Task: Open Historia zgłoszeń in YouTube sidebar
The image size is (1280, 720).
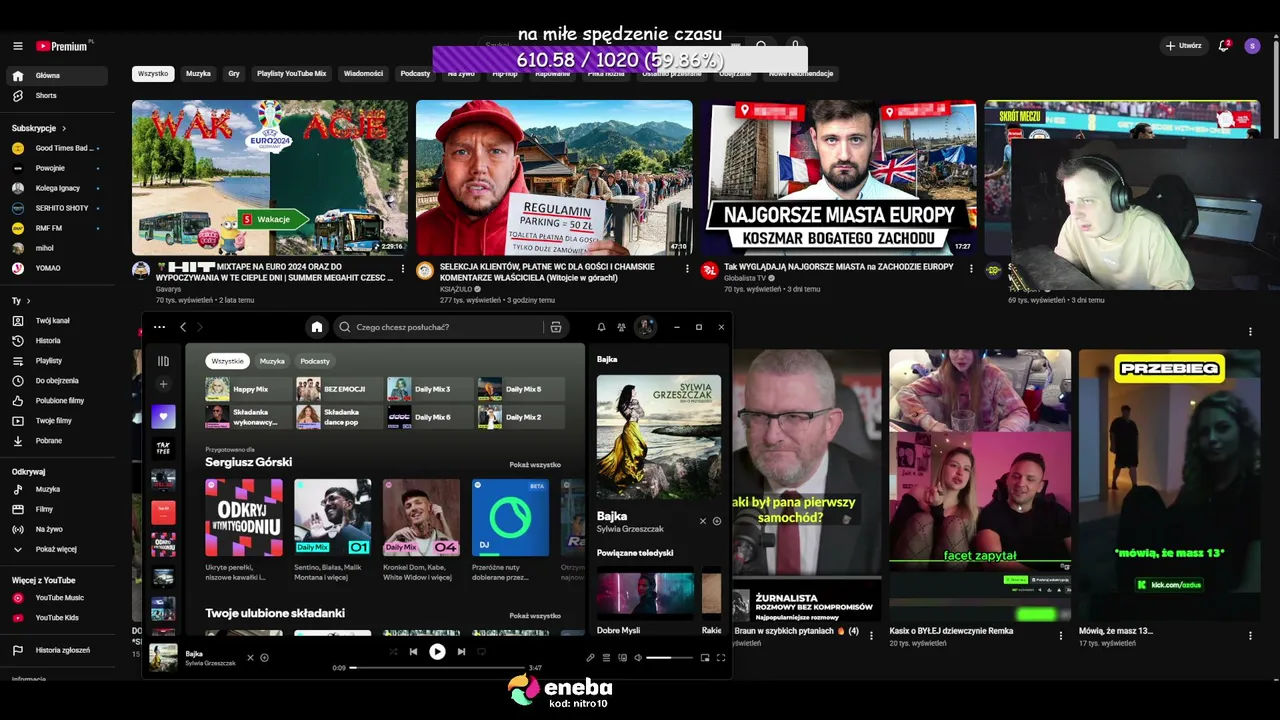Action: [57, 650]
